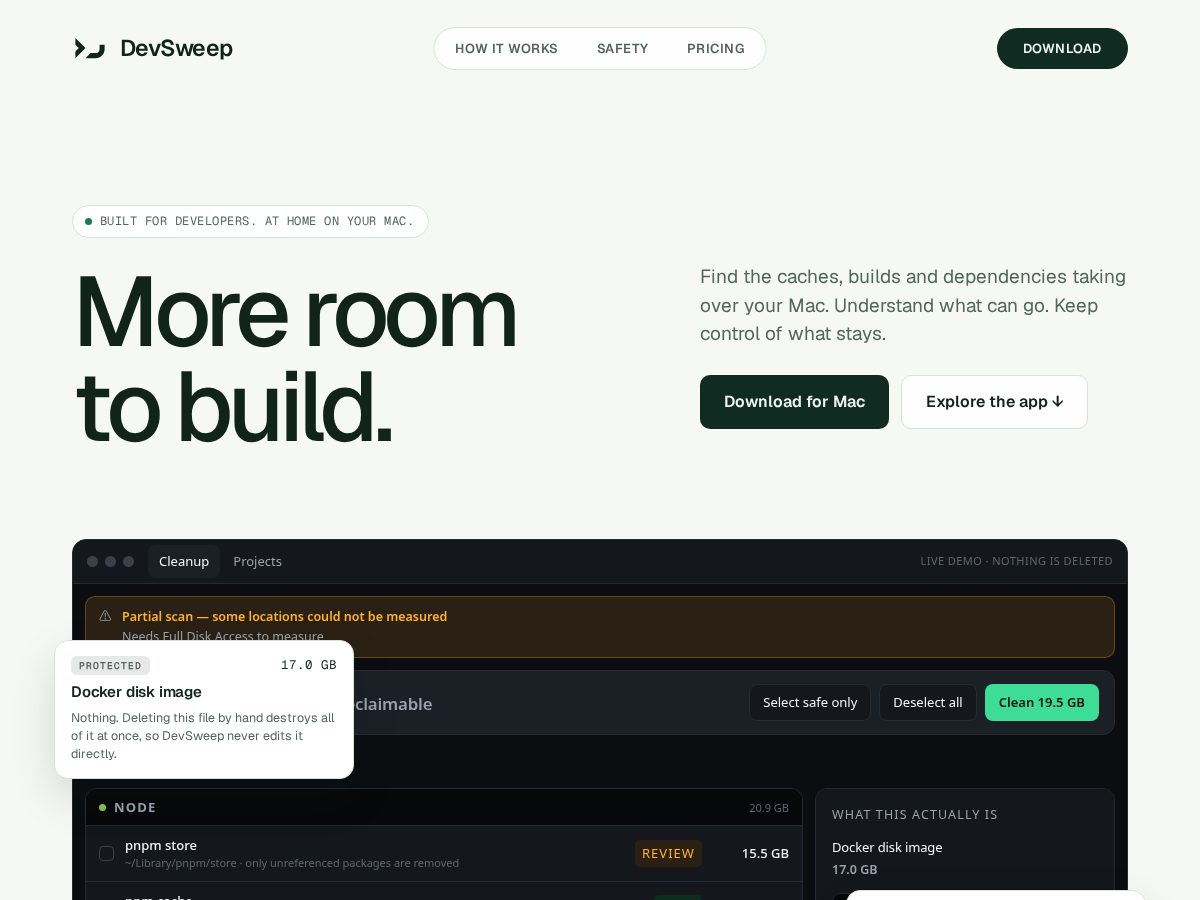The image size is (1200, 900).
Task: Click the 20.9 GB total in the NODE header
Action: [x=769, y=808]
